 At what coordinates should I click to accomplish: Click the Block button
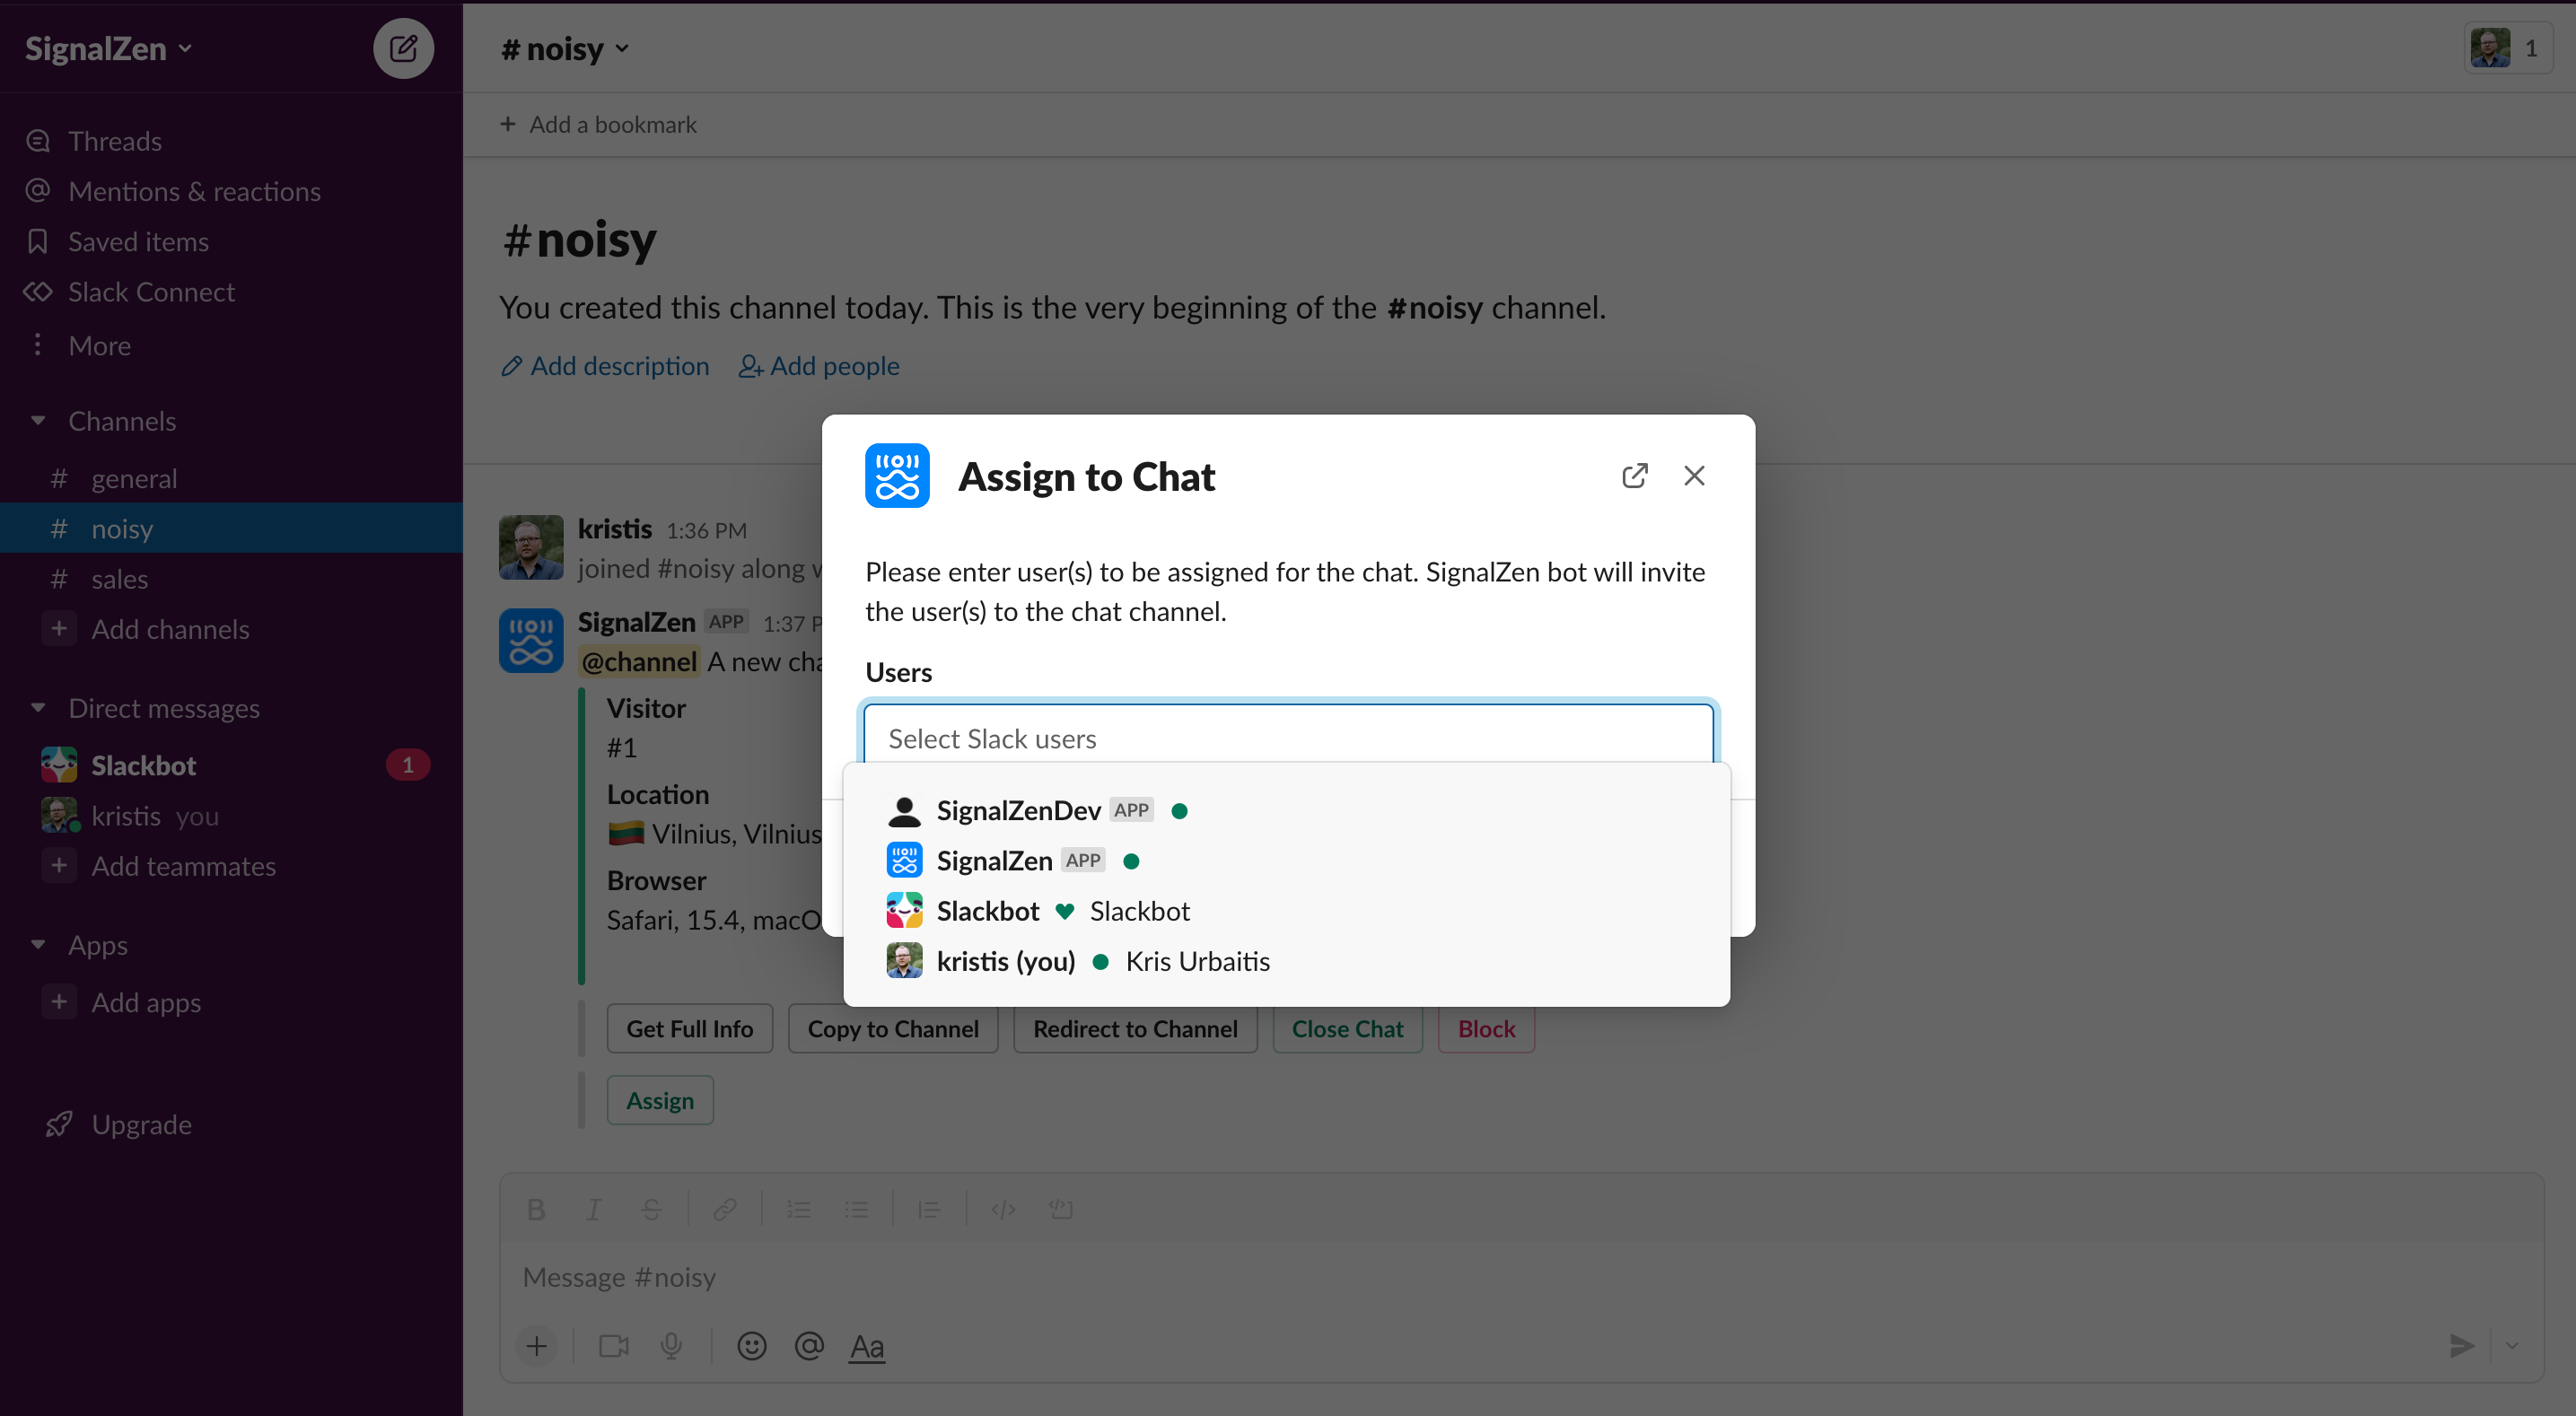(1486, 1028)
